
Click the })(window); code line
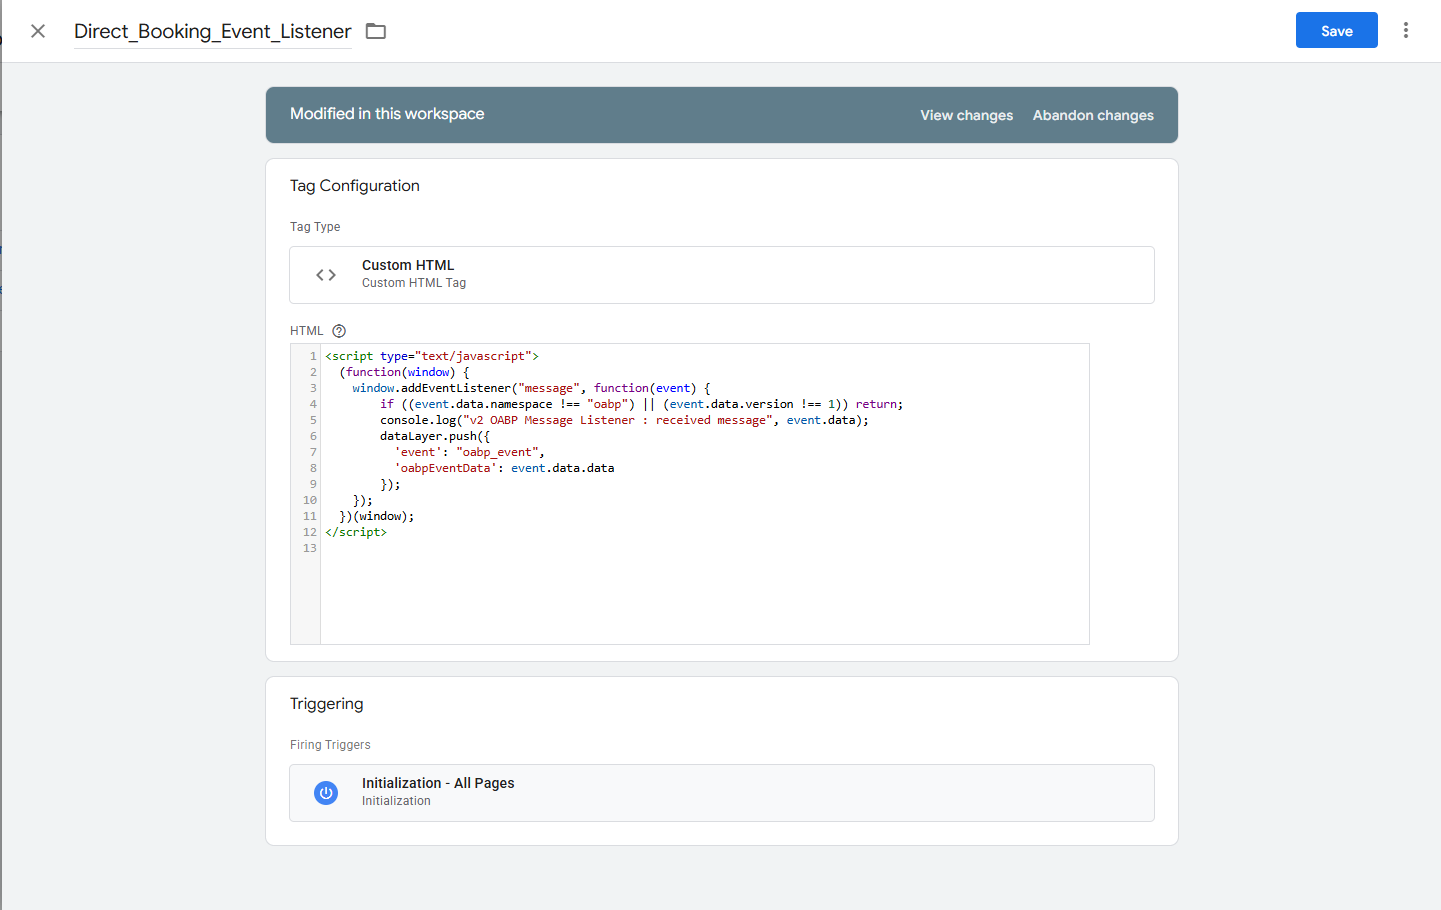point(376,516)
